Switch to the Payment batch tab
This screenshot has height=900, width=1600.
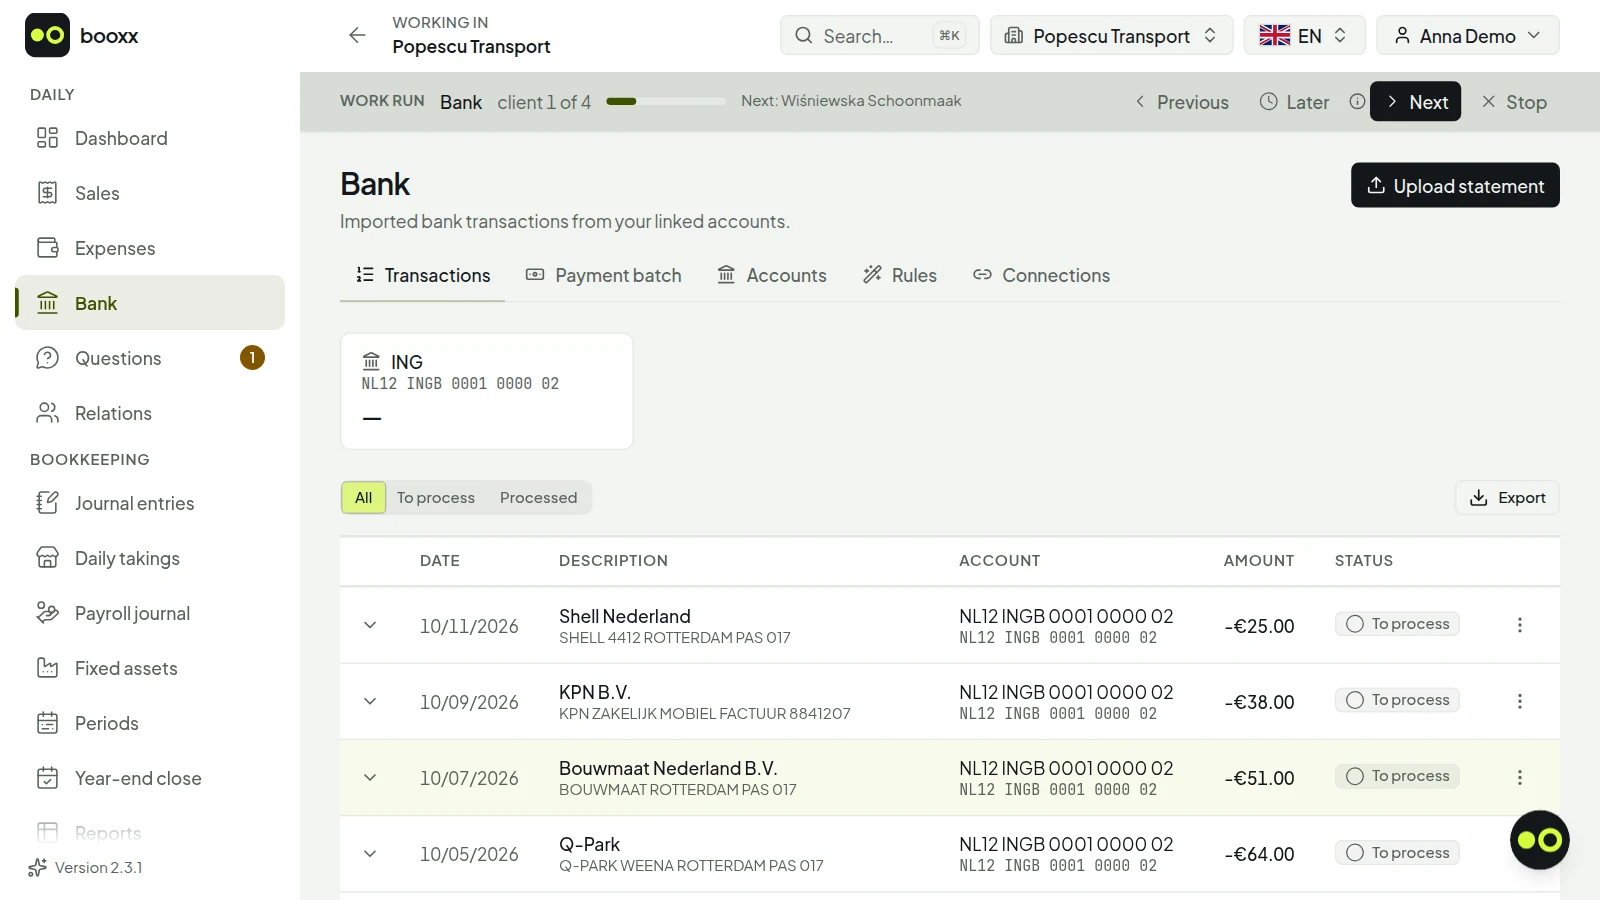tap(604, 275)
